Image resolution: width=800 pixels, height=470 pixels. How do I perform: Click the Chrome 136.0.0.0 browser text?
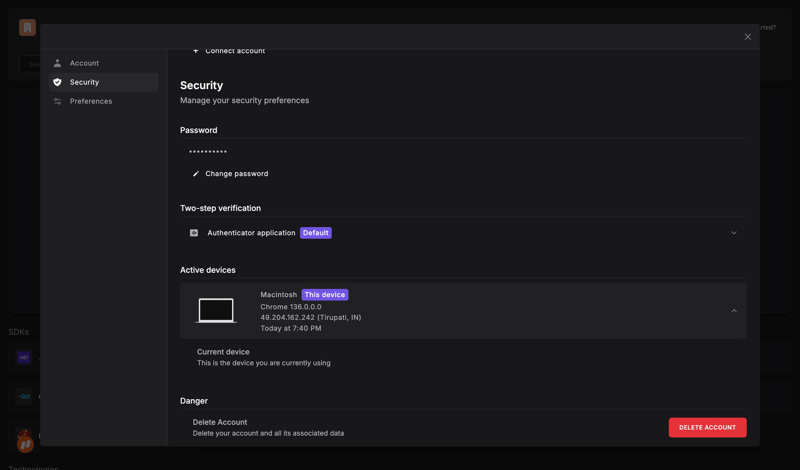[291, 307]
